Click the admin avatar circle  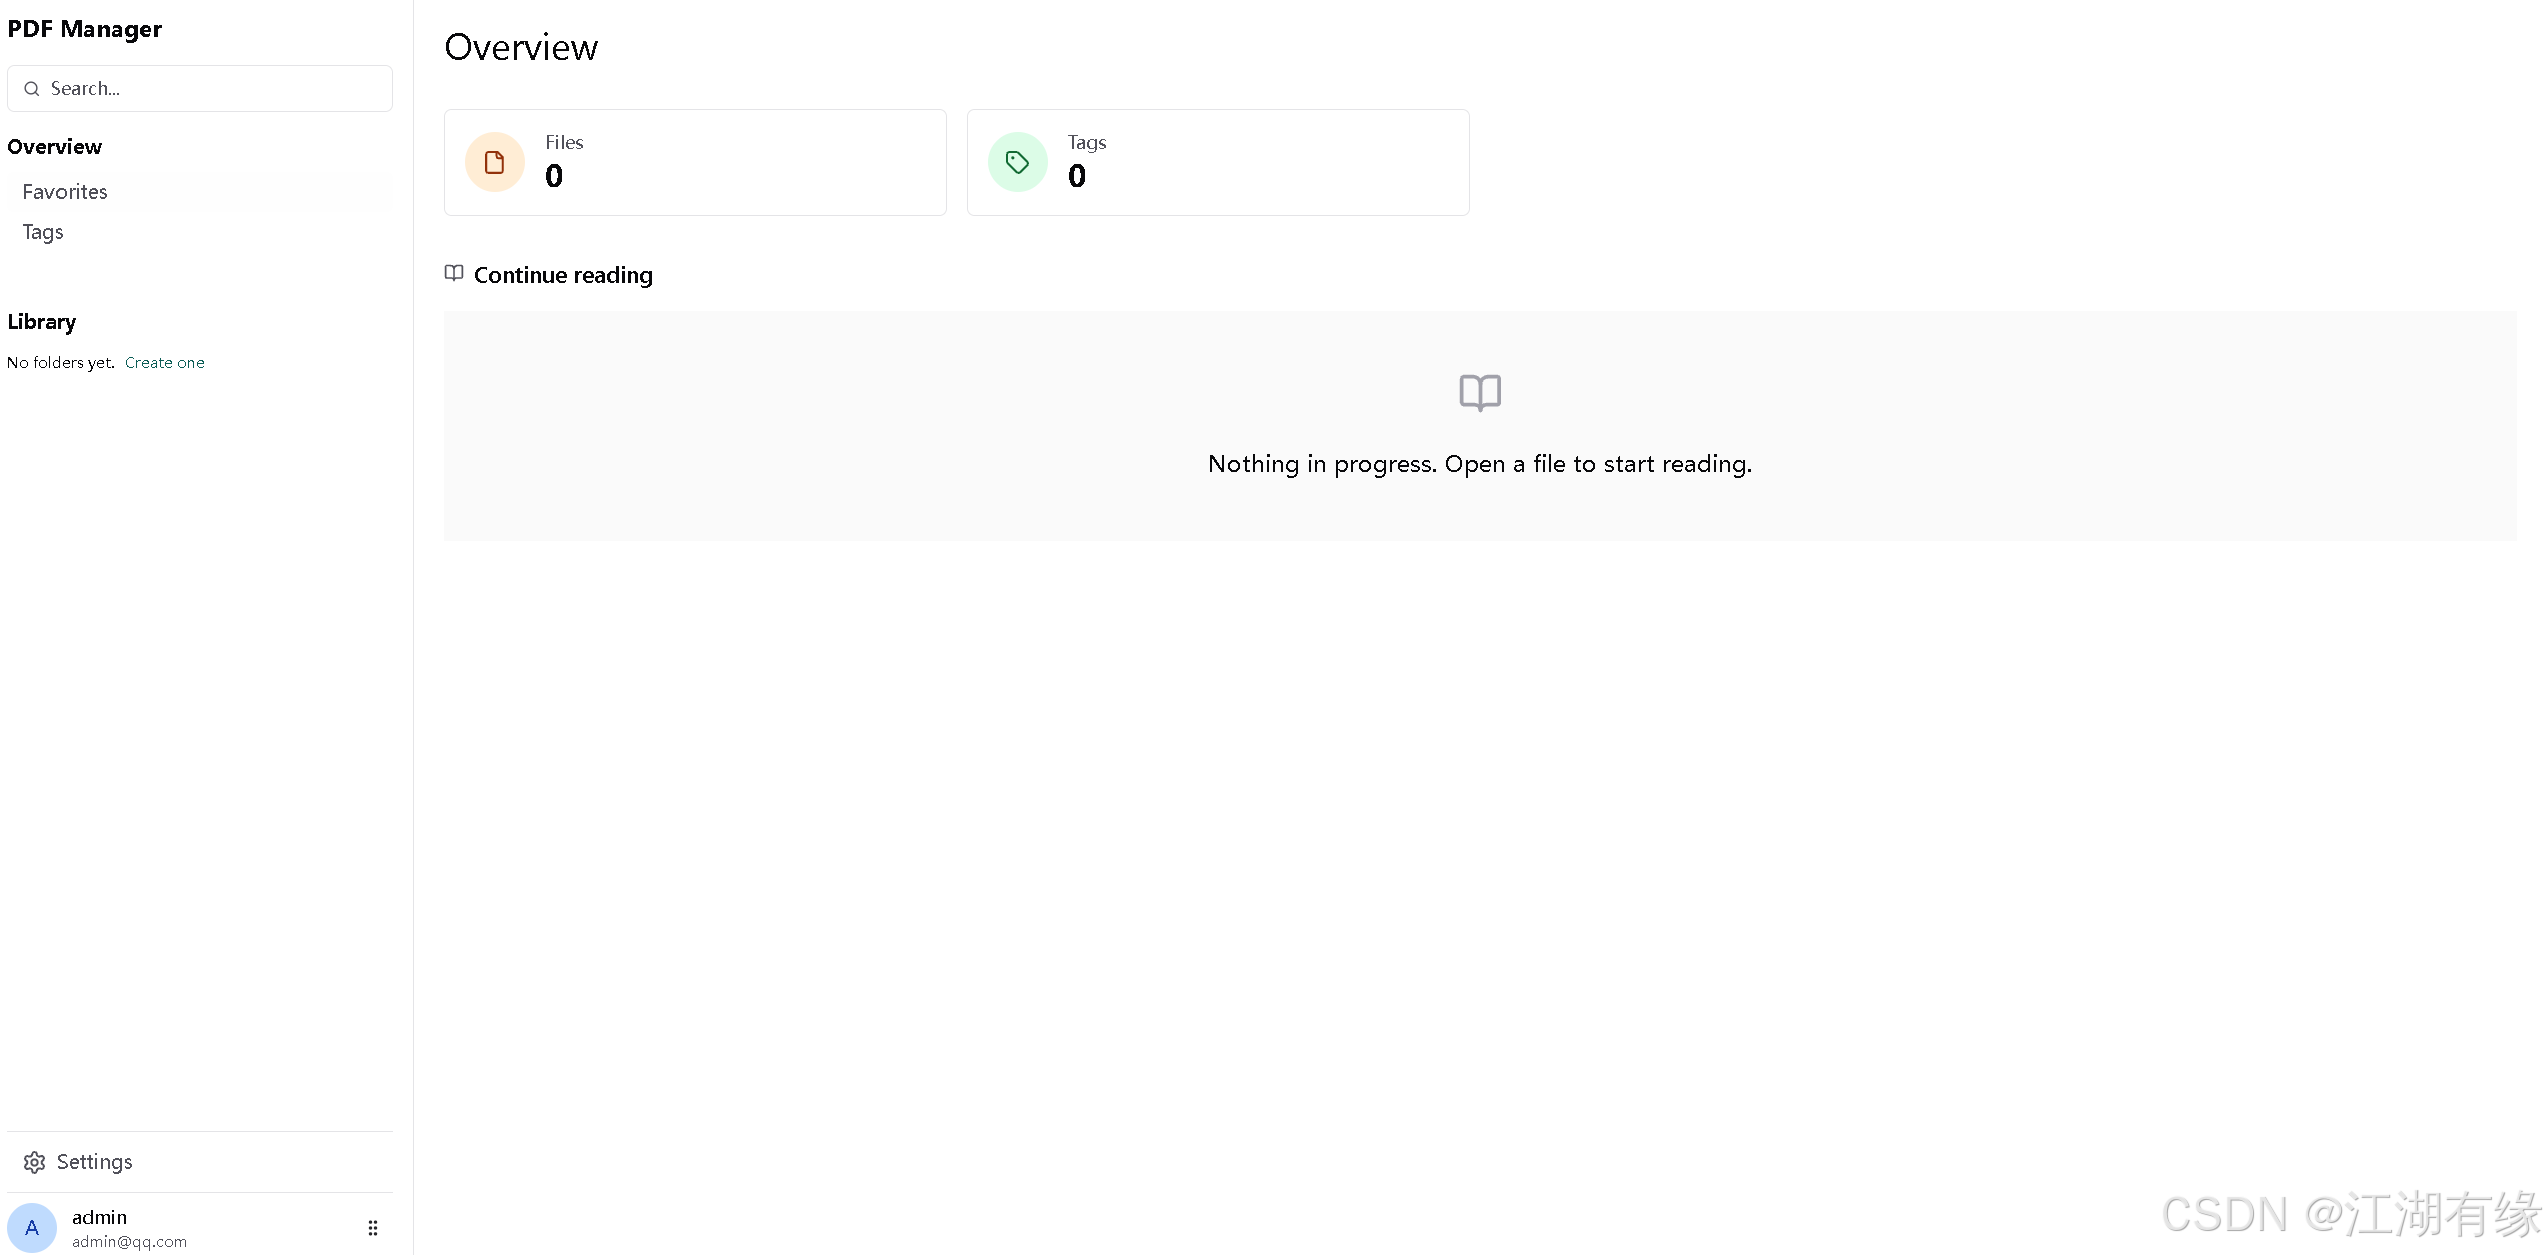point(32,1228)
